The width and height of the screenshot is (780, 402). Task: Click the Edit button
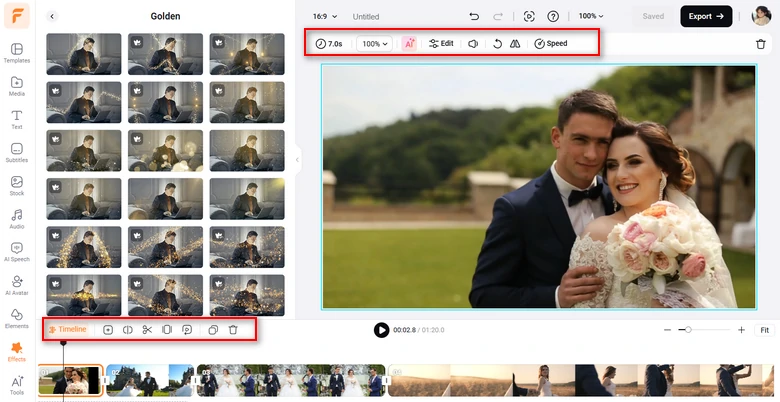pyautogui.click(x=441, y=44)
